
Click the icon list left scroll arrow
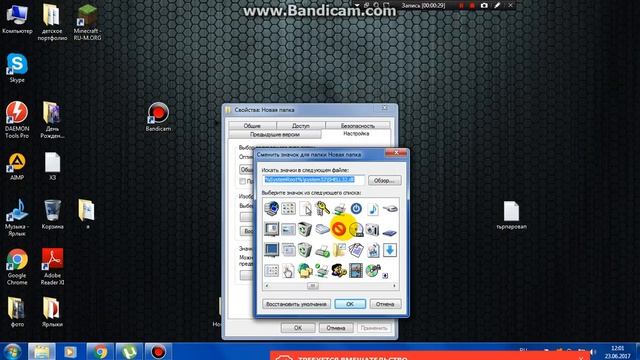click(x=267, y=286)
